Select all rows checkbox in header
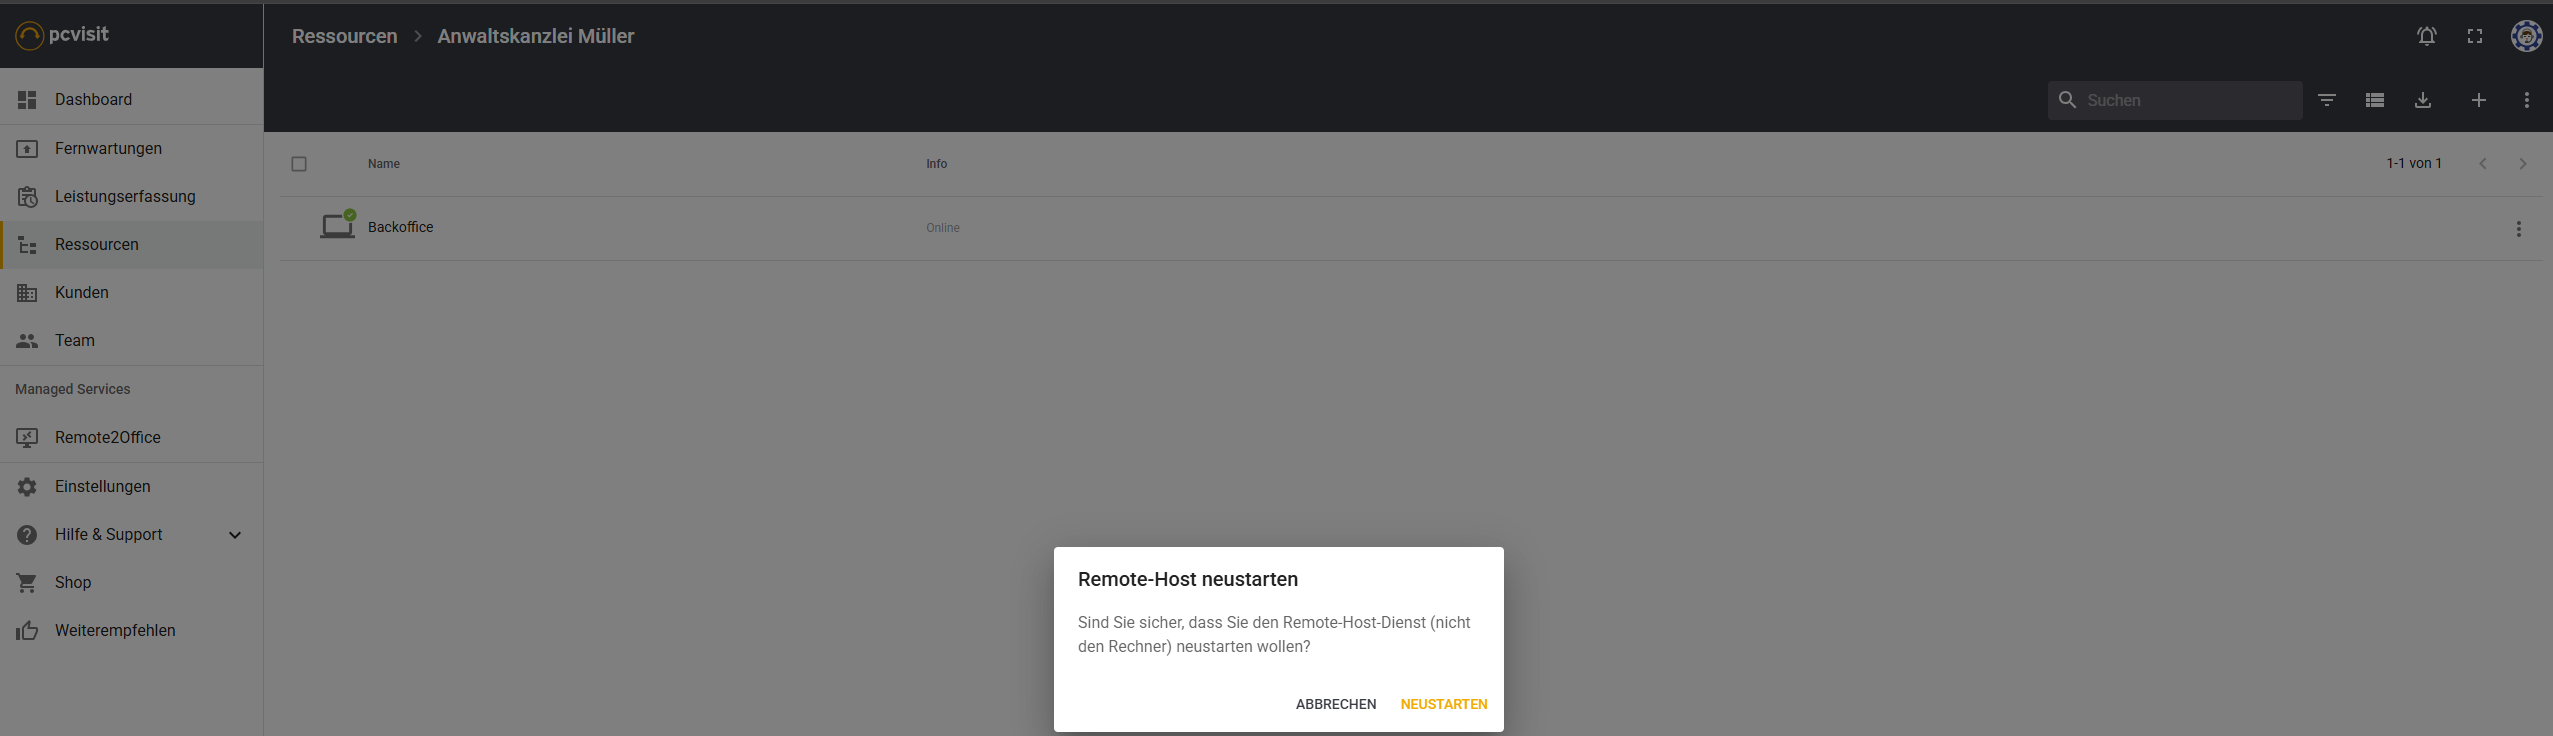Image resolution: width=2553 pixels, height=736 pixels. tap(299, 164)
